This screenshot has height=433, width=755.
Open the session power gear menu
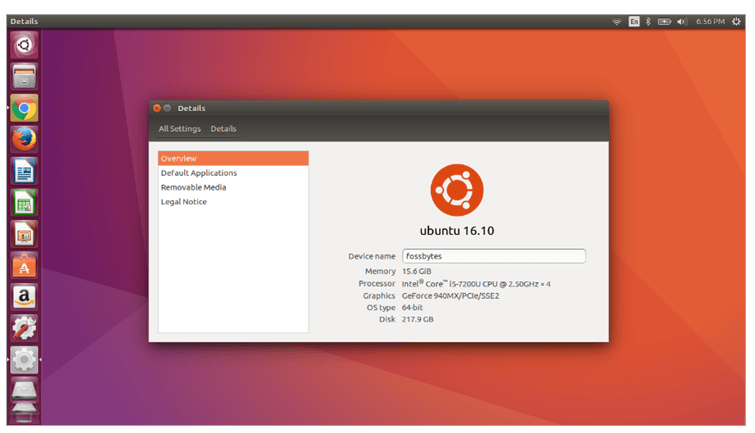(735, 21)
